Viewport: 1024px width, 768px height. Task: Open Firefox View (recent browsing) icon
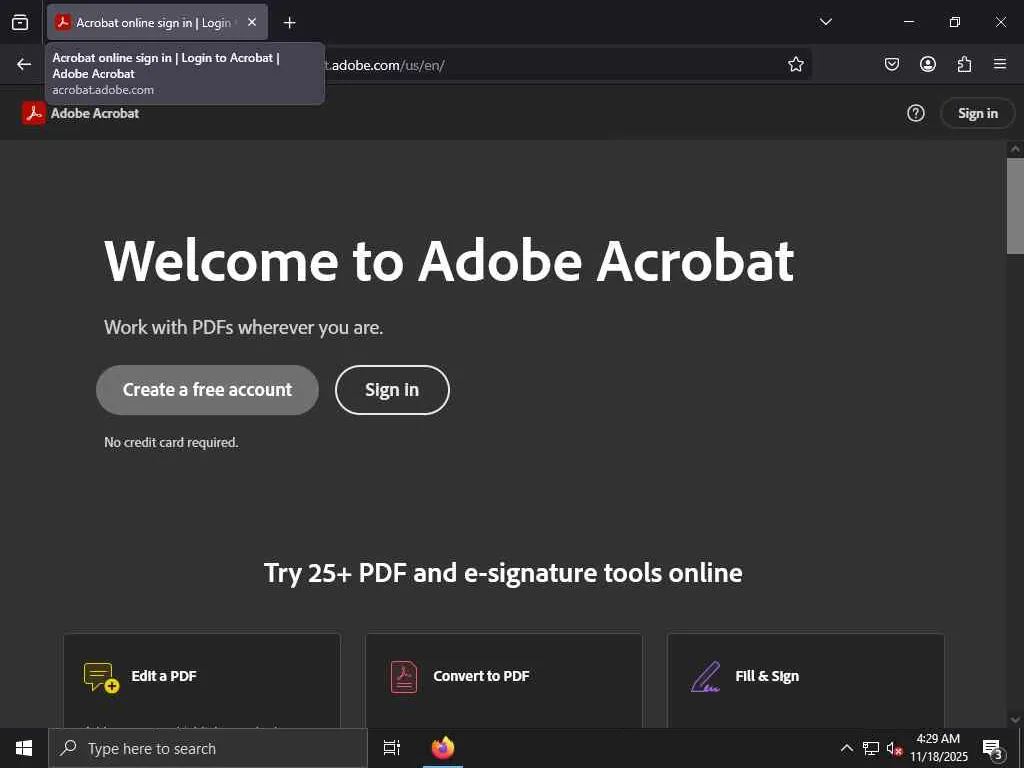click(20, 22)
